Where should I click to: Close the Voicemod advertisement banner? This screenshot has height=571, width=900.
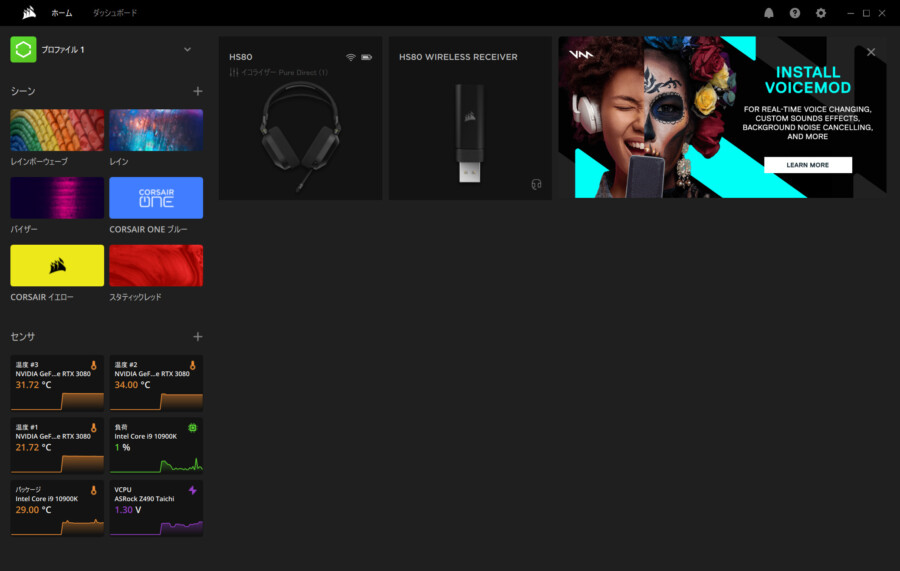click(871, 52)
